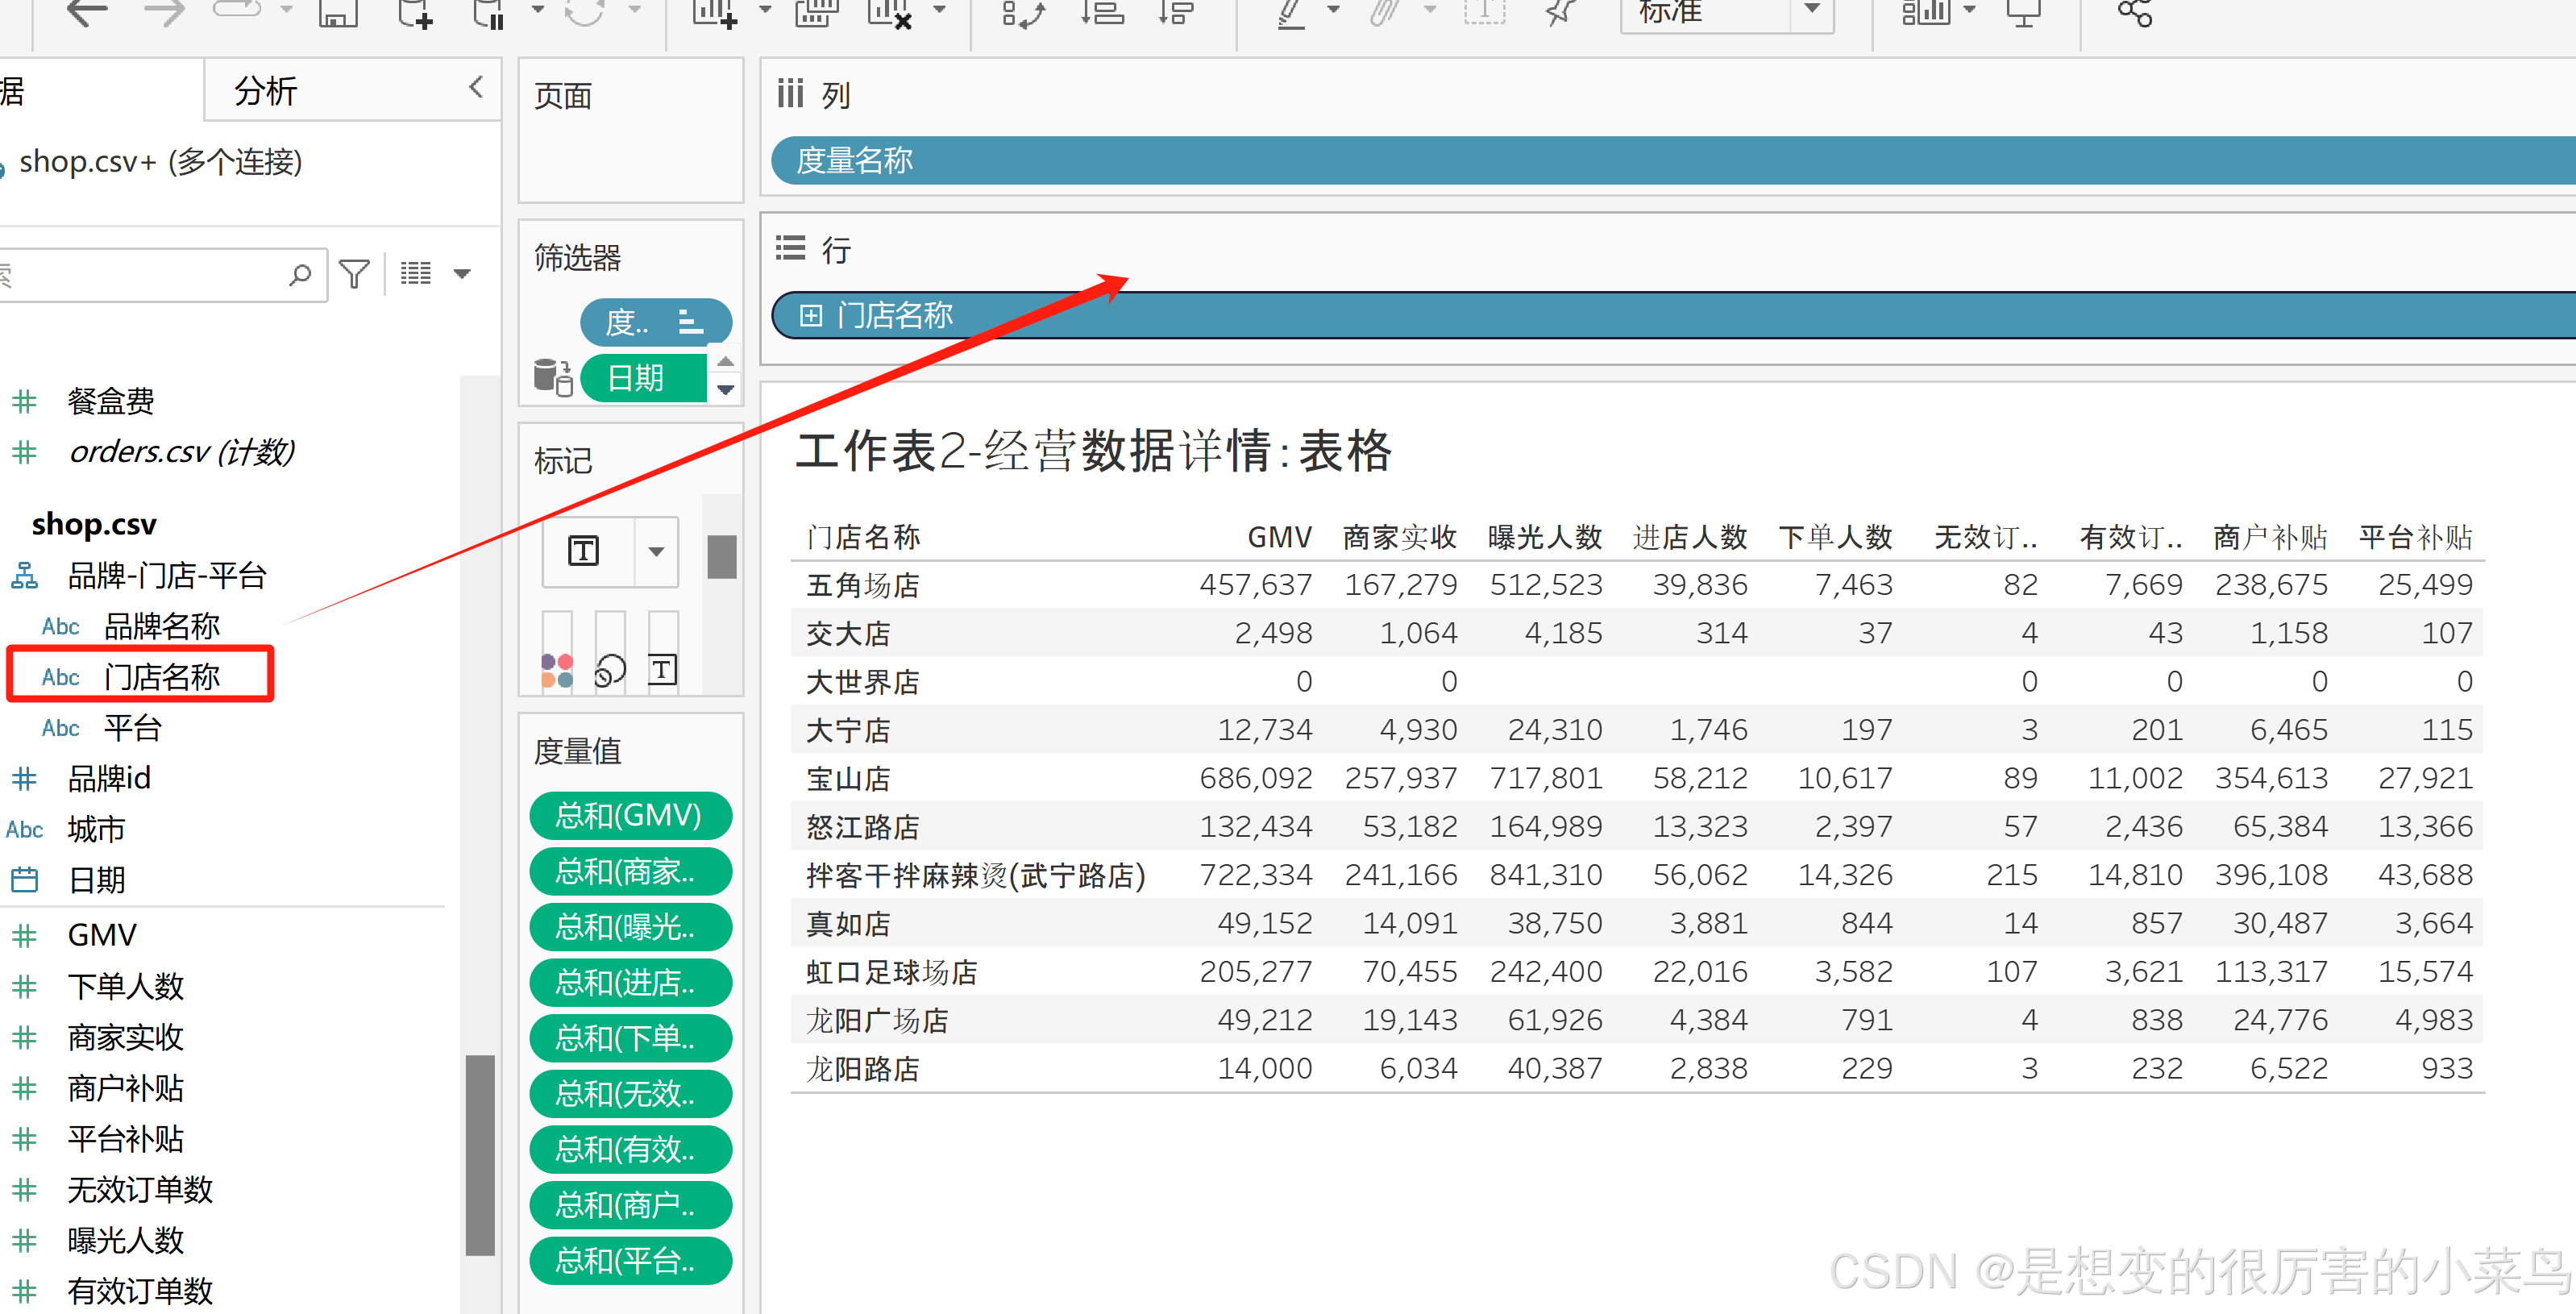Open the 标准 view size dropdown
The height and width of the screenshot is (1314, 2576).
pos(1811,11)
